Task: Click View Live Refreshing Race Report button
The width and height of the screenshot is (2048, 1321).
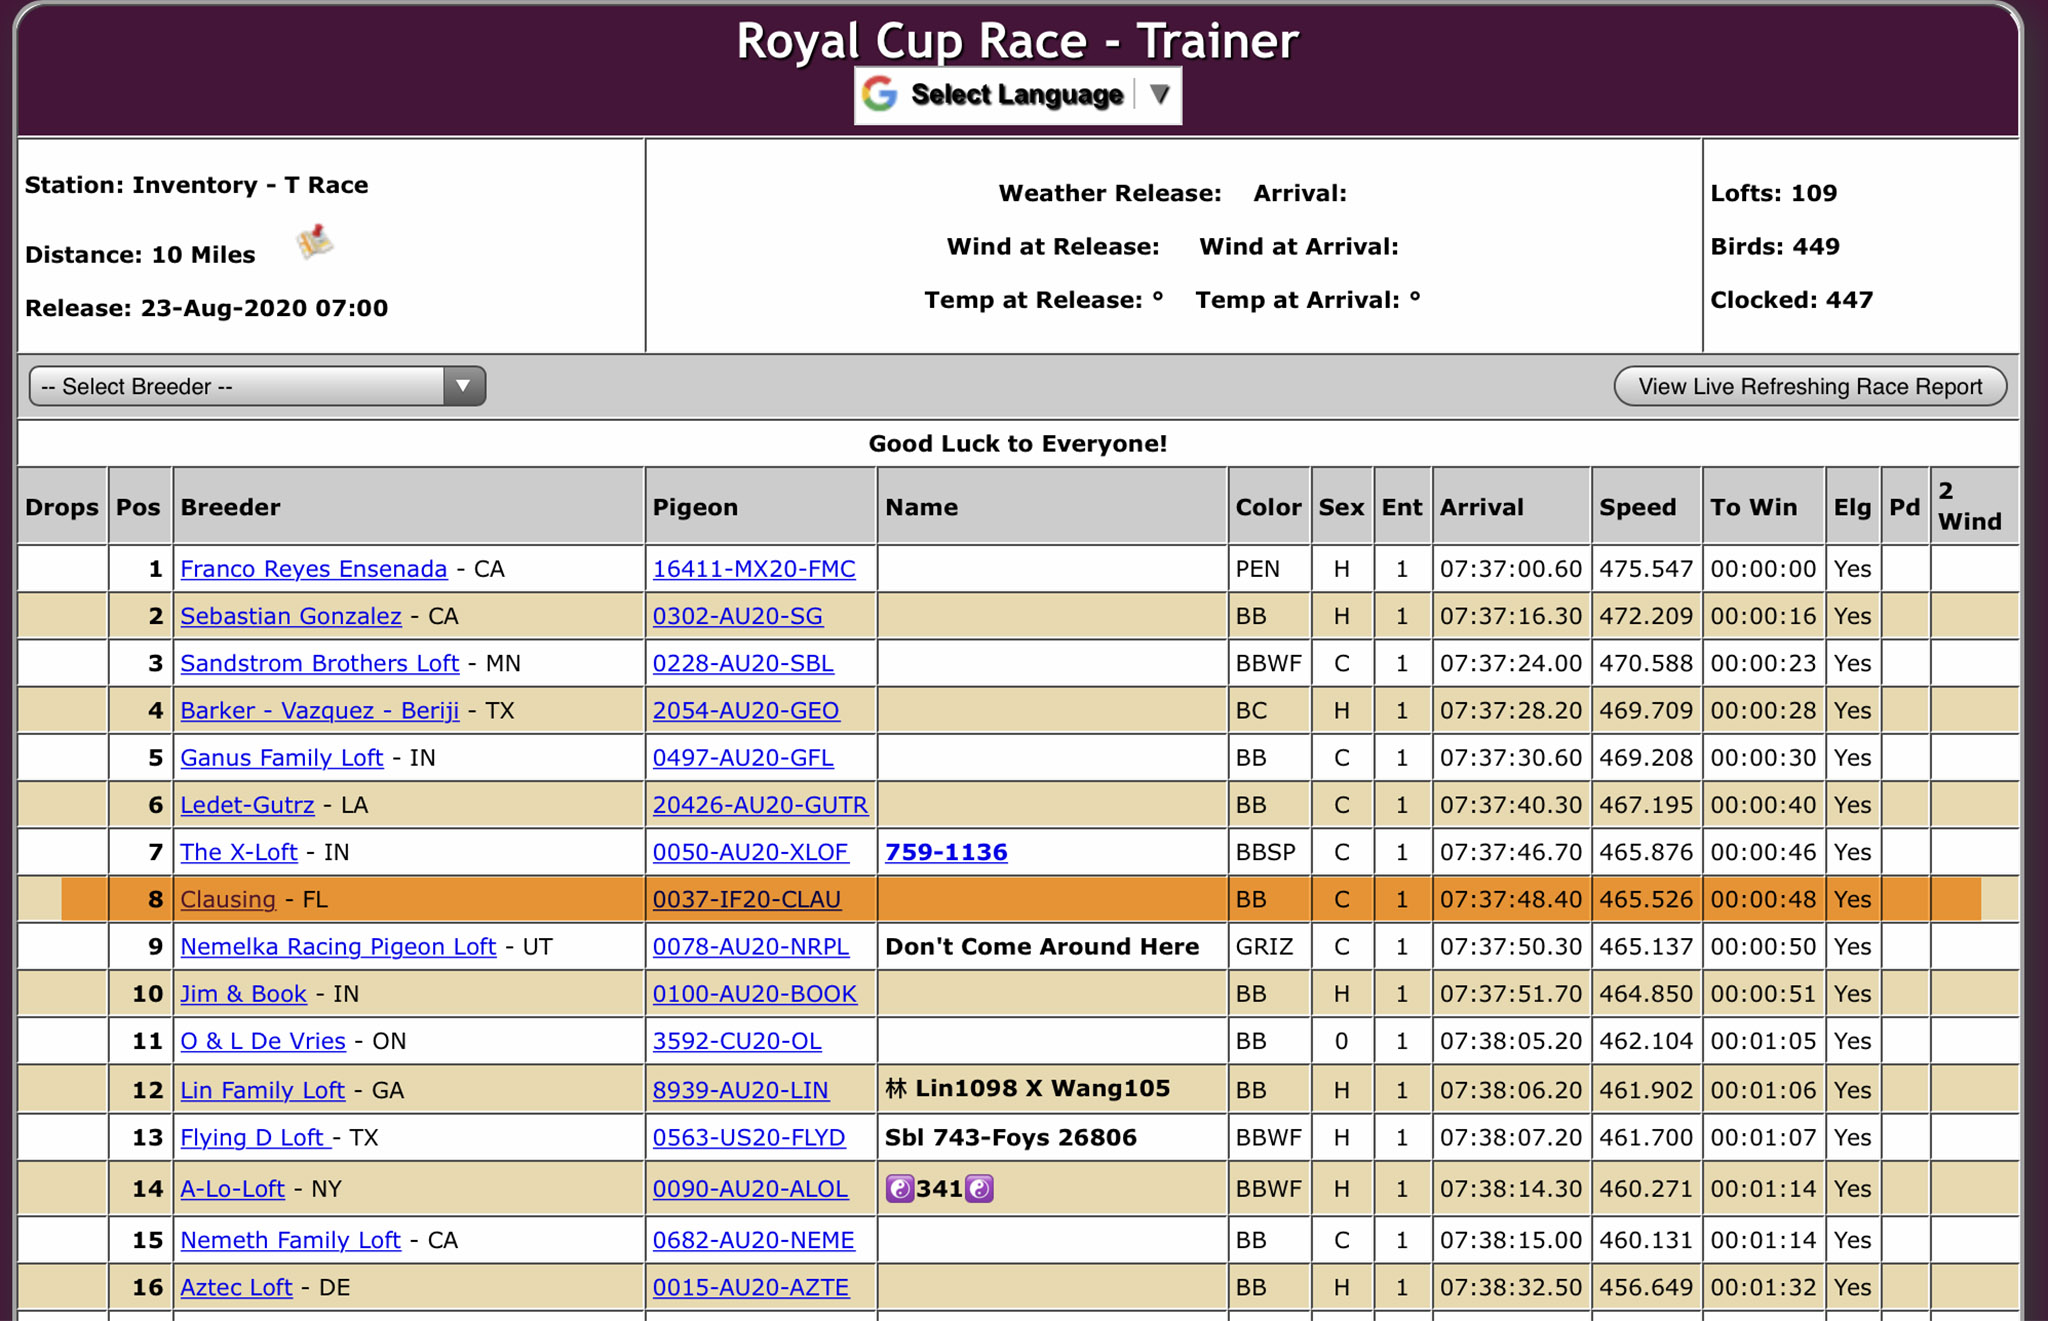Action: [1810, 386]
